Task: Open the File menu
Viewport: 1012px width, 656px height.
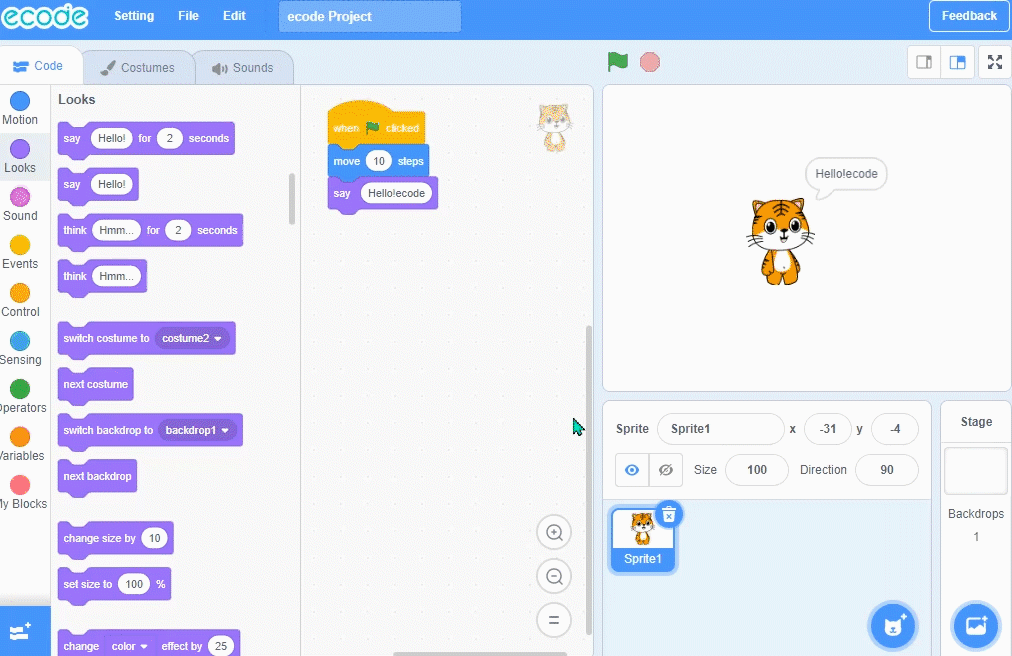Action: [188, 16]
